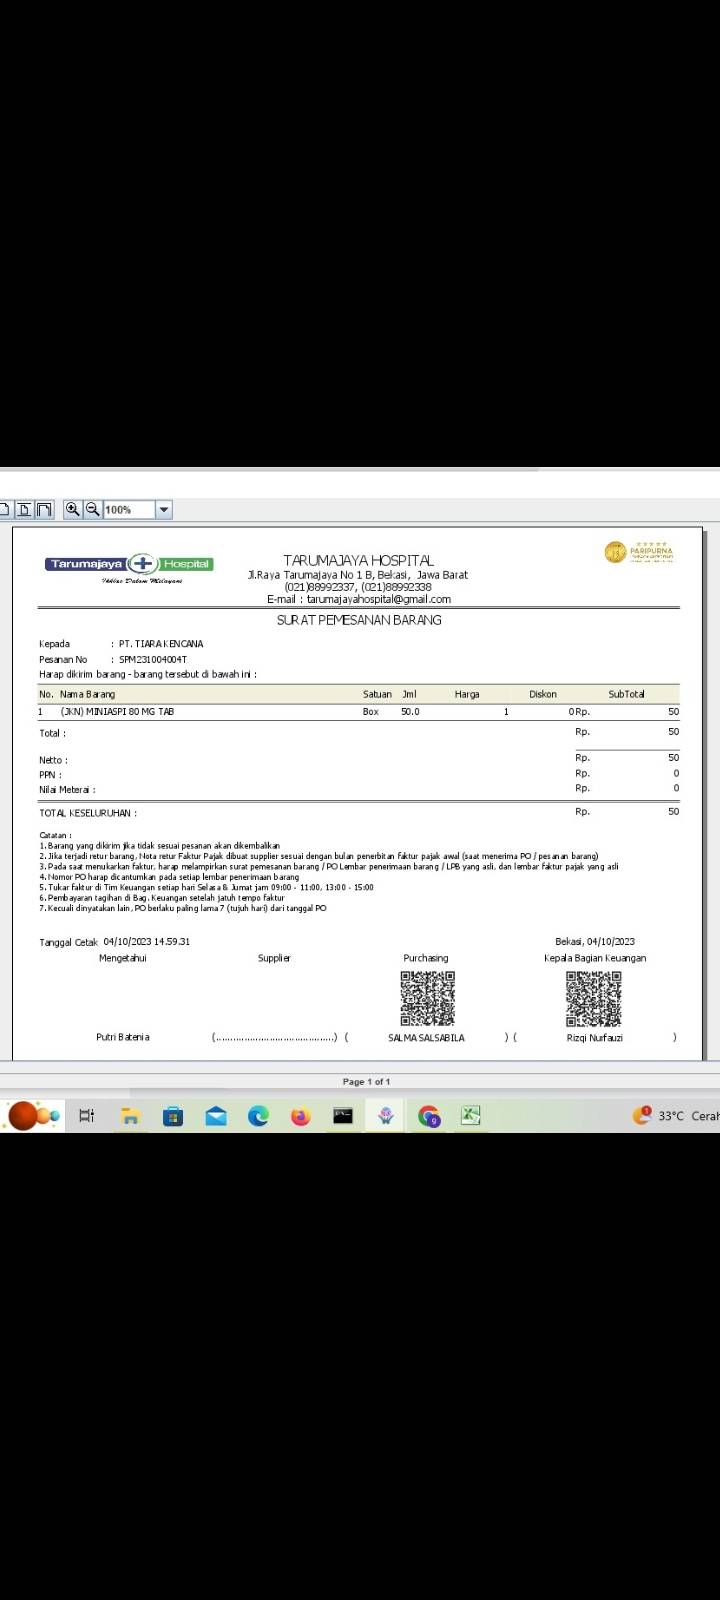Switch to the hospital app taskbar icon
The image size is (720, 1600).
(386, 1116)
